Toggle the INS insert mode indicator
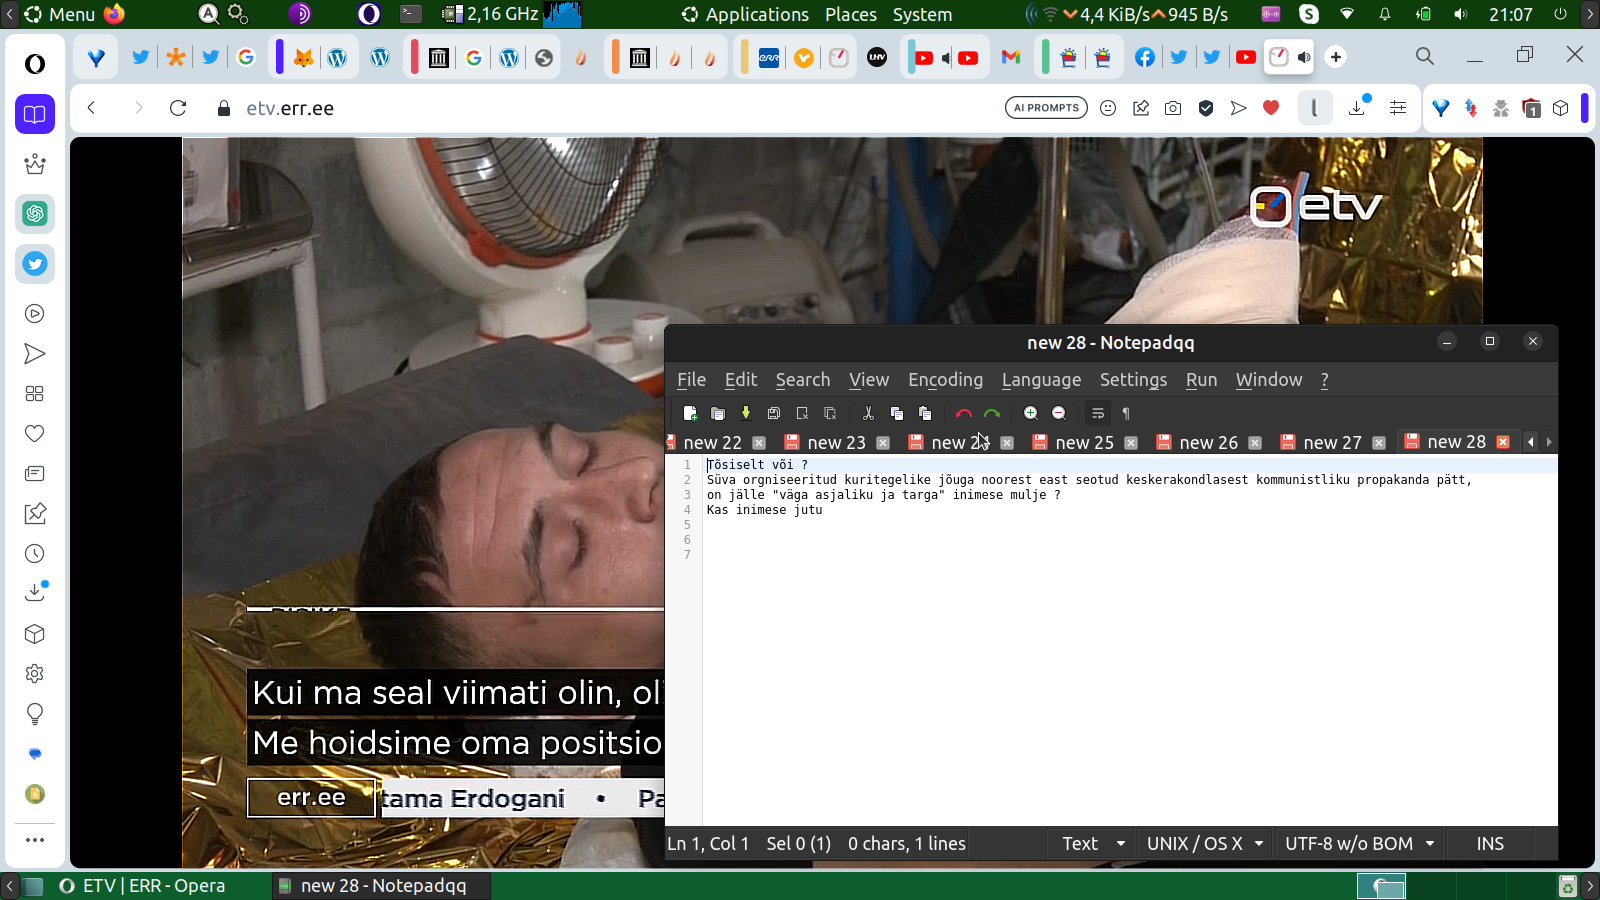 tap(1489, 843)
